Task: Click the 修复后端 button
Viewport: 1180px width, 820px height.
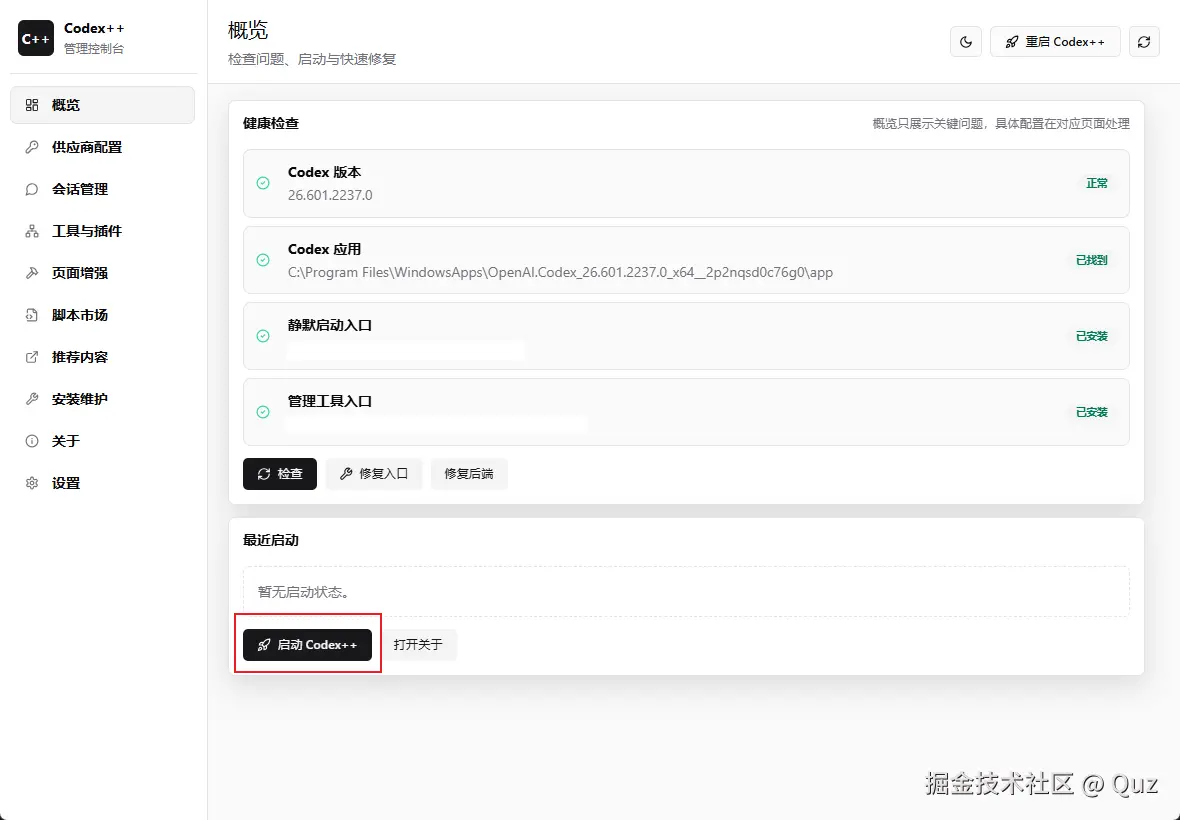Action: click(469, 474)
